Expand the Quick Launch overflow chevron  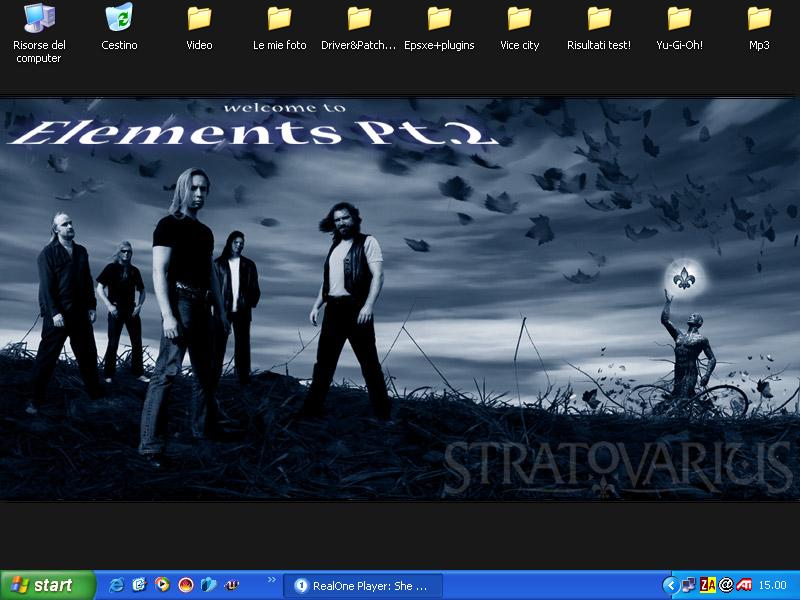click(271, 580)
